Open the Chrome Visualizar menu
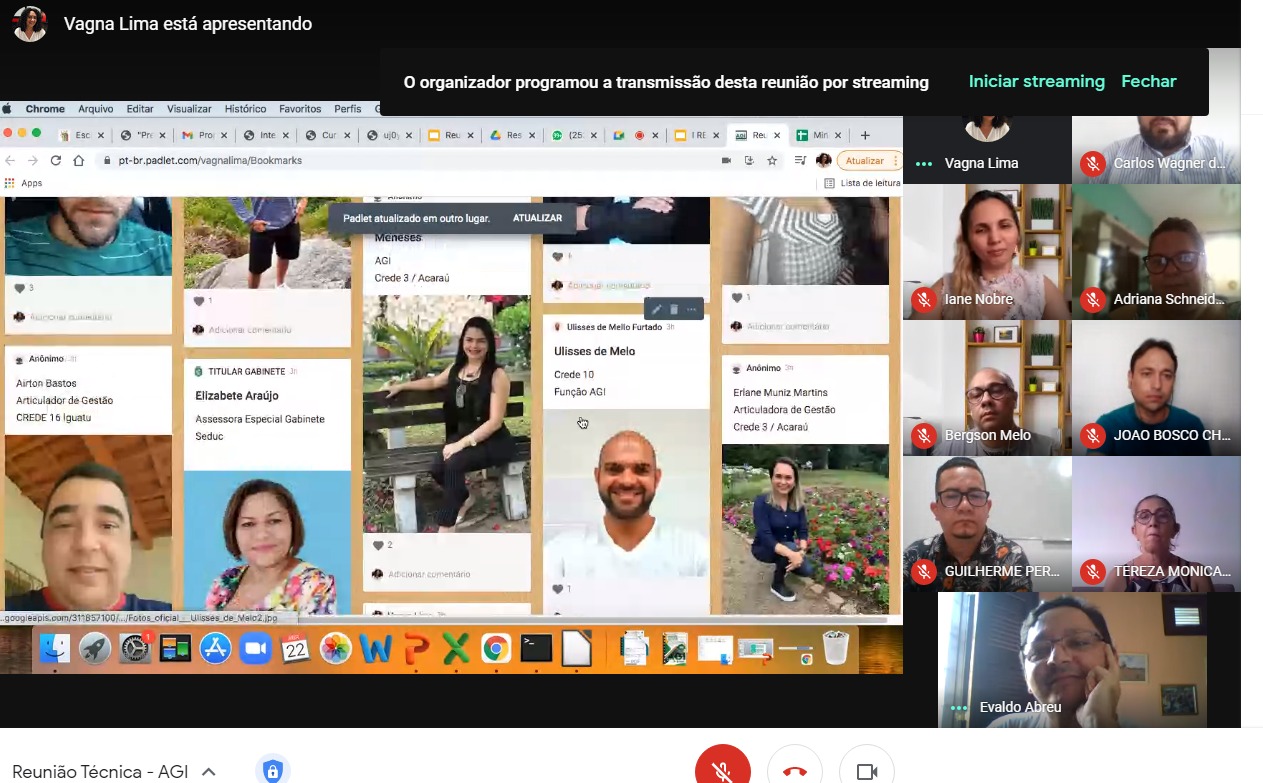Image resolution: width=1263 pixels, height=783 pixels. point(189,109)
